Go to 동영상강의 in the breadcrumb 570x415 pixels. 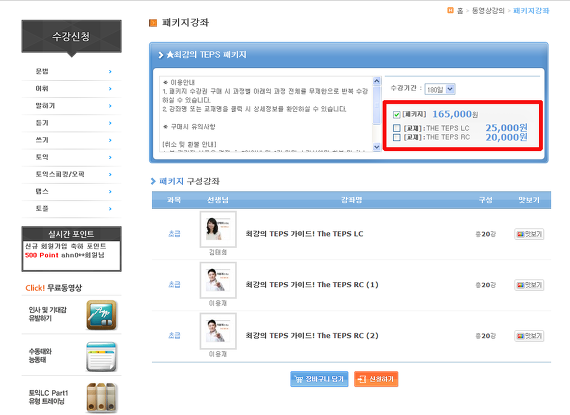[x=488, y=11]
